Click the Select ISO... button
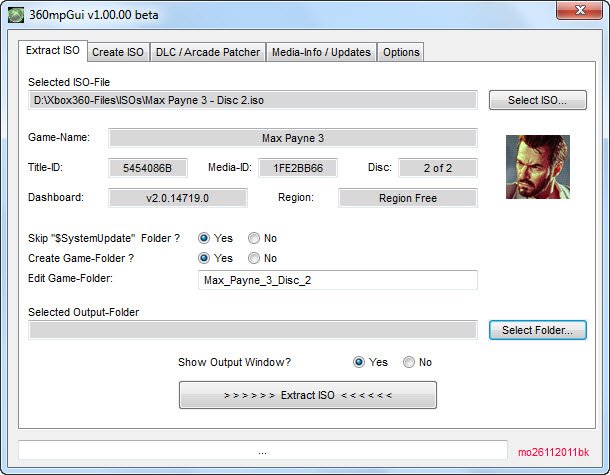The image size is (610, 475). point(538,100)
